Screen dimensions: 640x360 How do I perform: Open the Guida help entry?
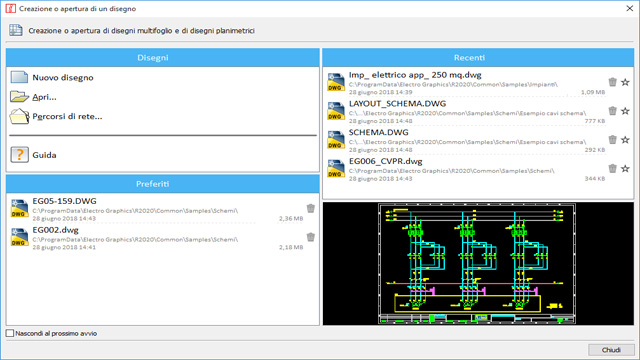click(44, 155)
